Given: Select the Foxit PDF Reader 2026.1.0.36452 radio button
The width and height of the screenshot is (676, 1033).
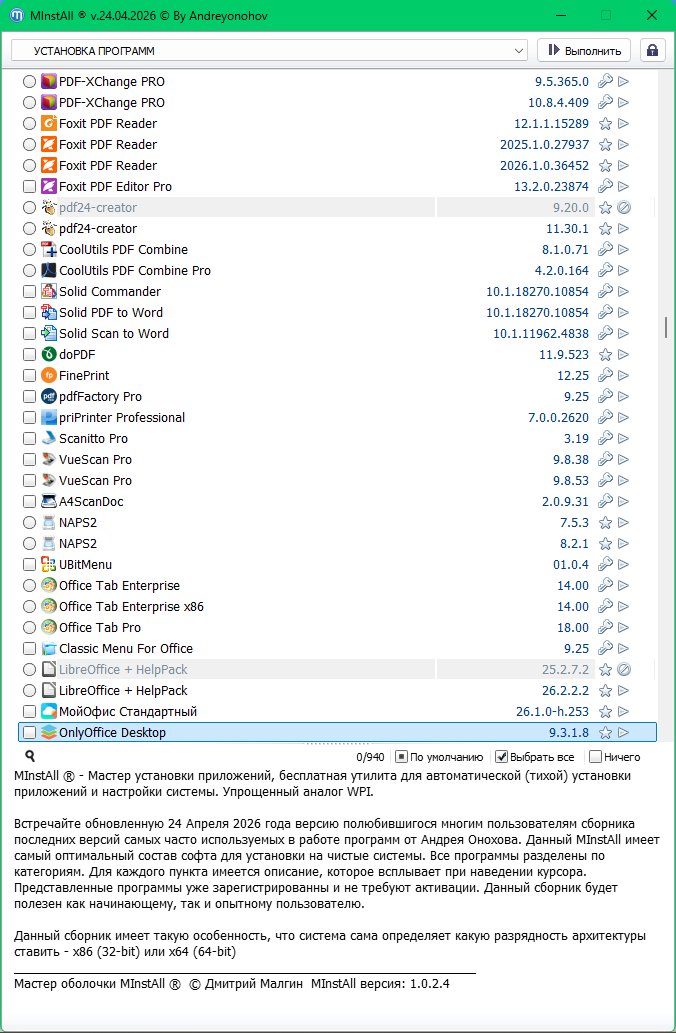Looking at the screenshot, I should 29,166.
